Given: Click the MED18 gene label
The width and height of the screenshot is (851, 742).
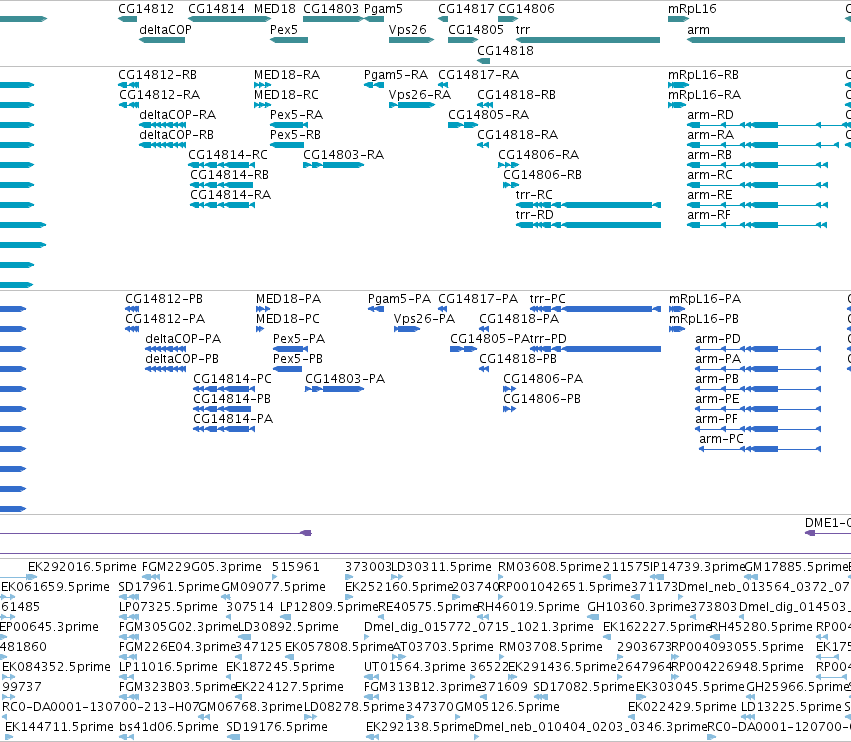Looking at the screenshot, I should 275,9.
